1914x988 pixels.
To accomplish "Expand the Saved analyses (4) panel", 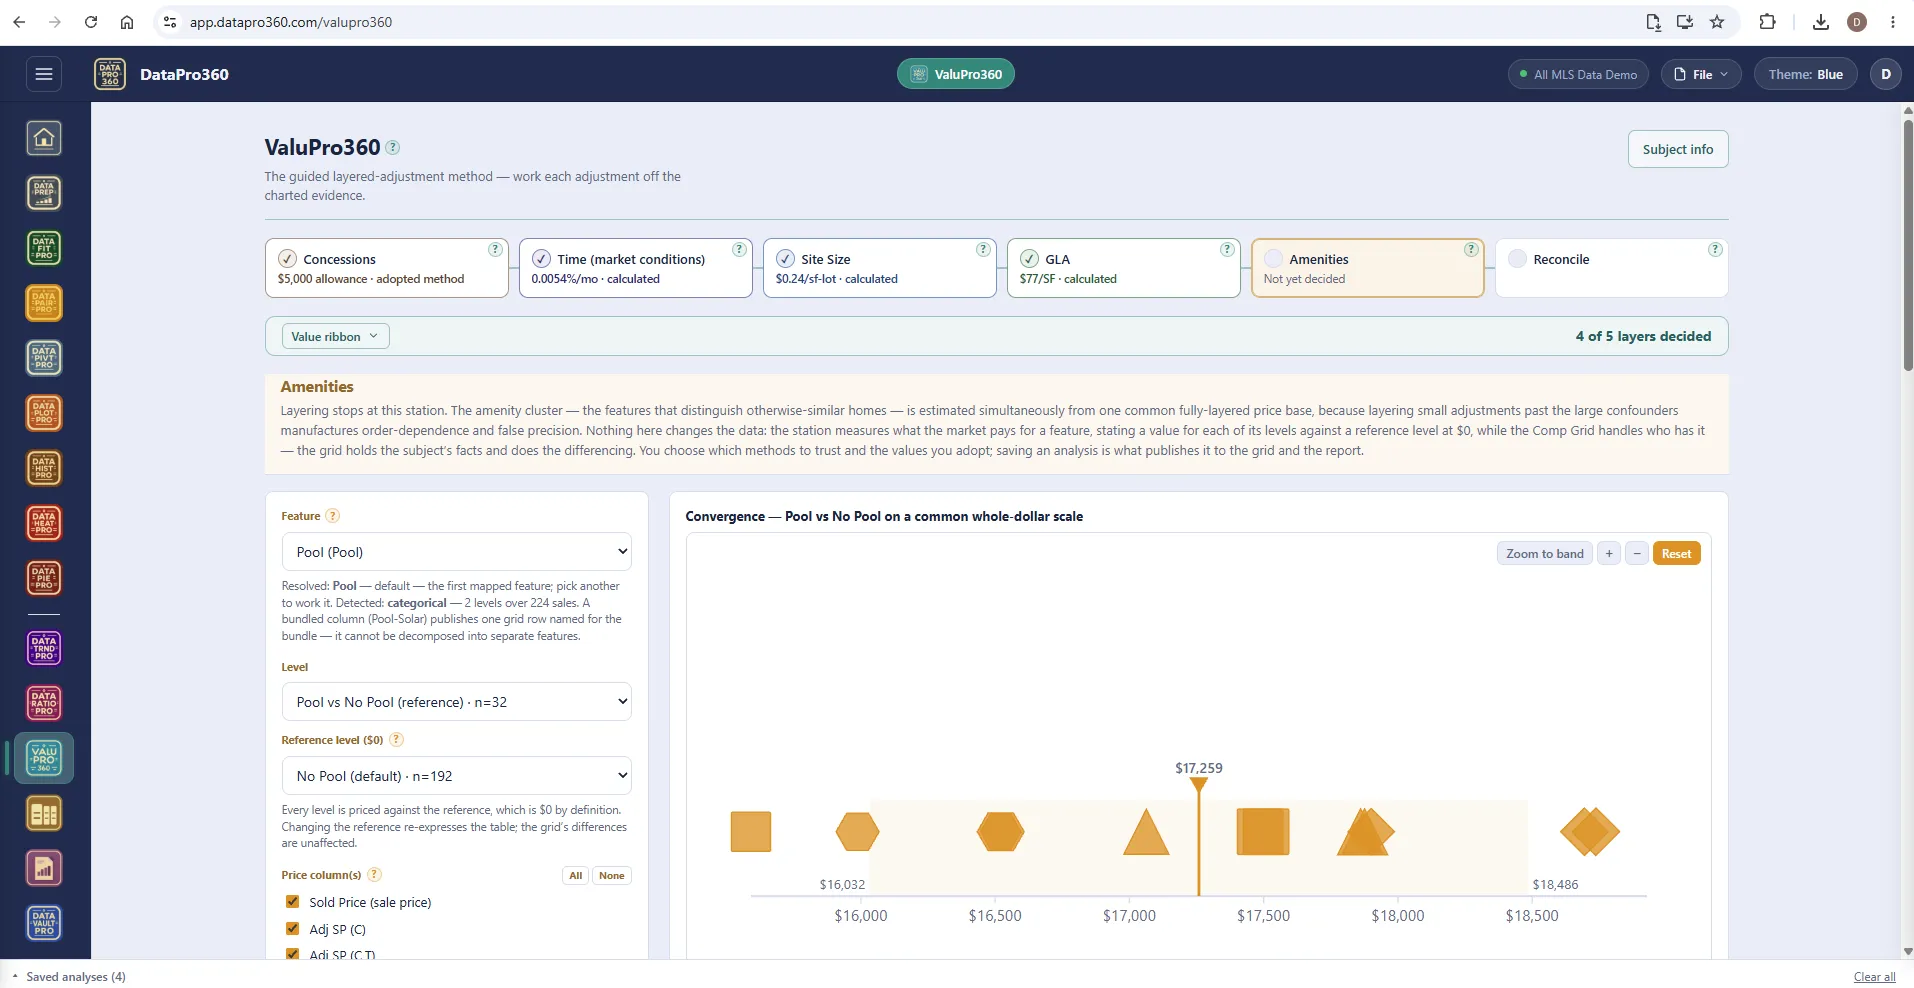I will [69, 977].
